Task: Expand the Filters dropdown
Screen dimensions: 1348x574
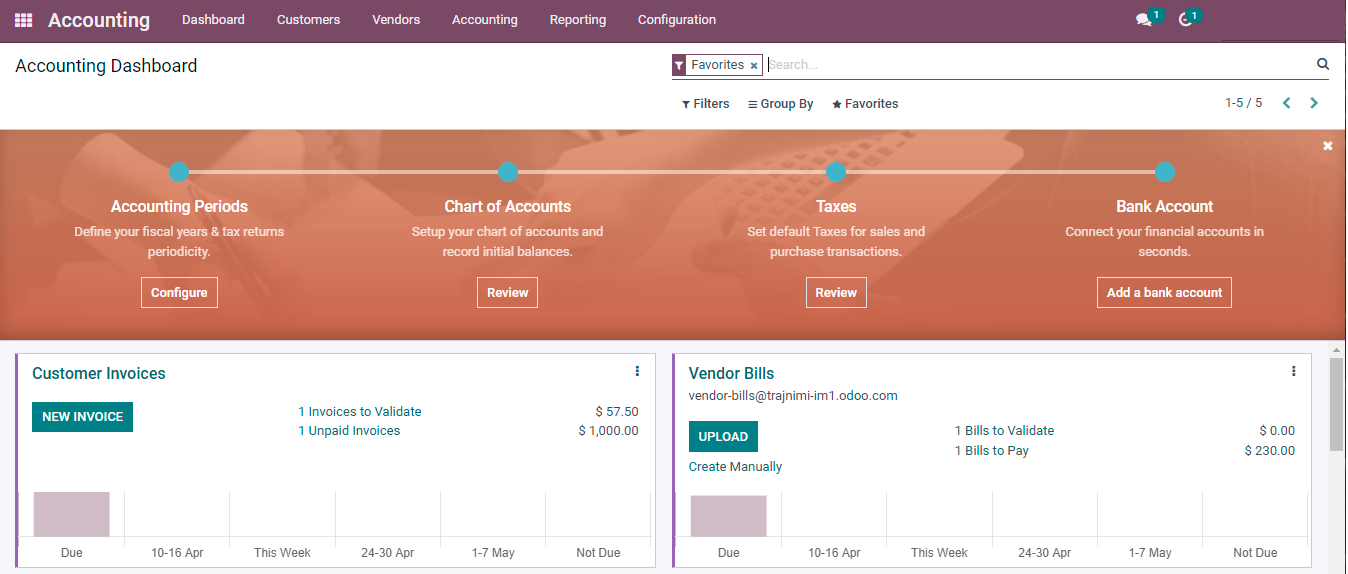Action: (706, 104)
